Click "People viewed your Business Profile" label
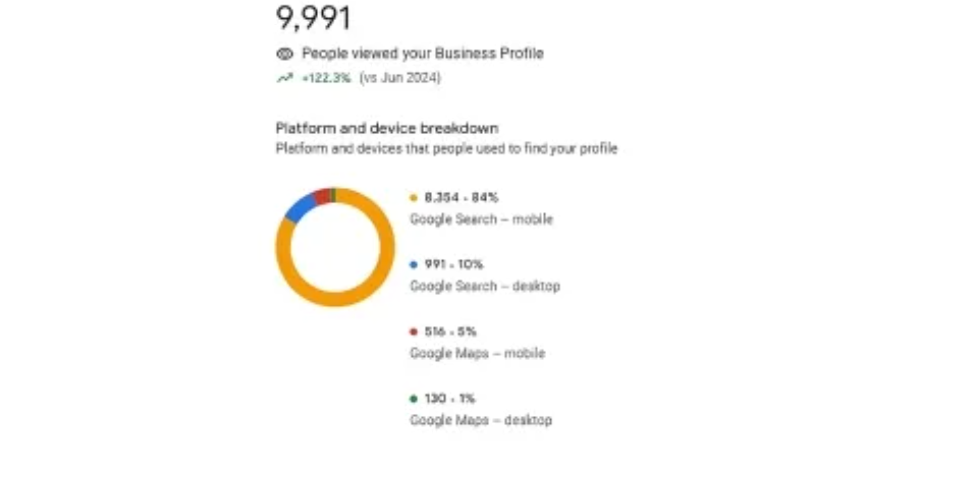The image size is (973, 488). [x=422, y=54]
